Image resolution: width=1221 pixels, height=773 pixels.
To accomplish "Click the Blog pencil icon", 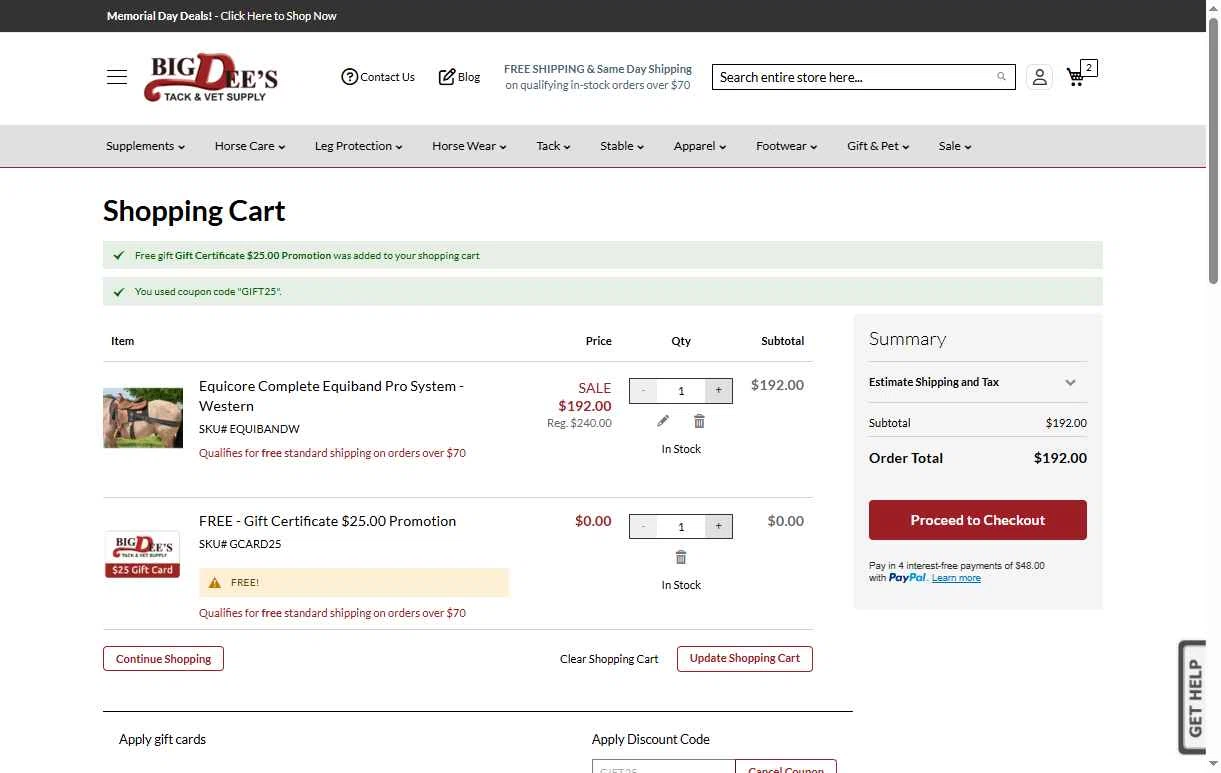I will 447,77.
